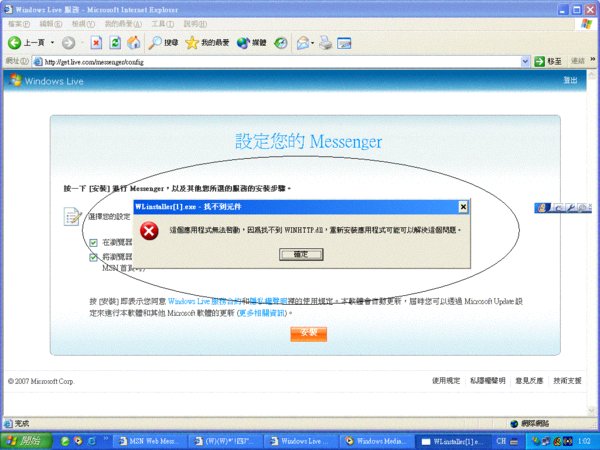Switch to Windows Media taskbar window

click(x=377, y=441)
